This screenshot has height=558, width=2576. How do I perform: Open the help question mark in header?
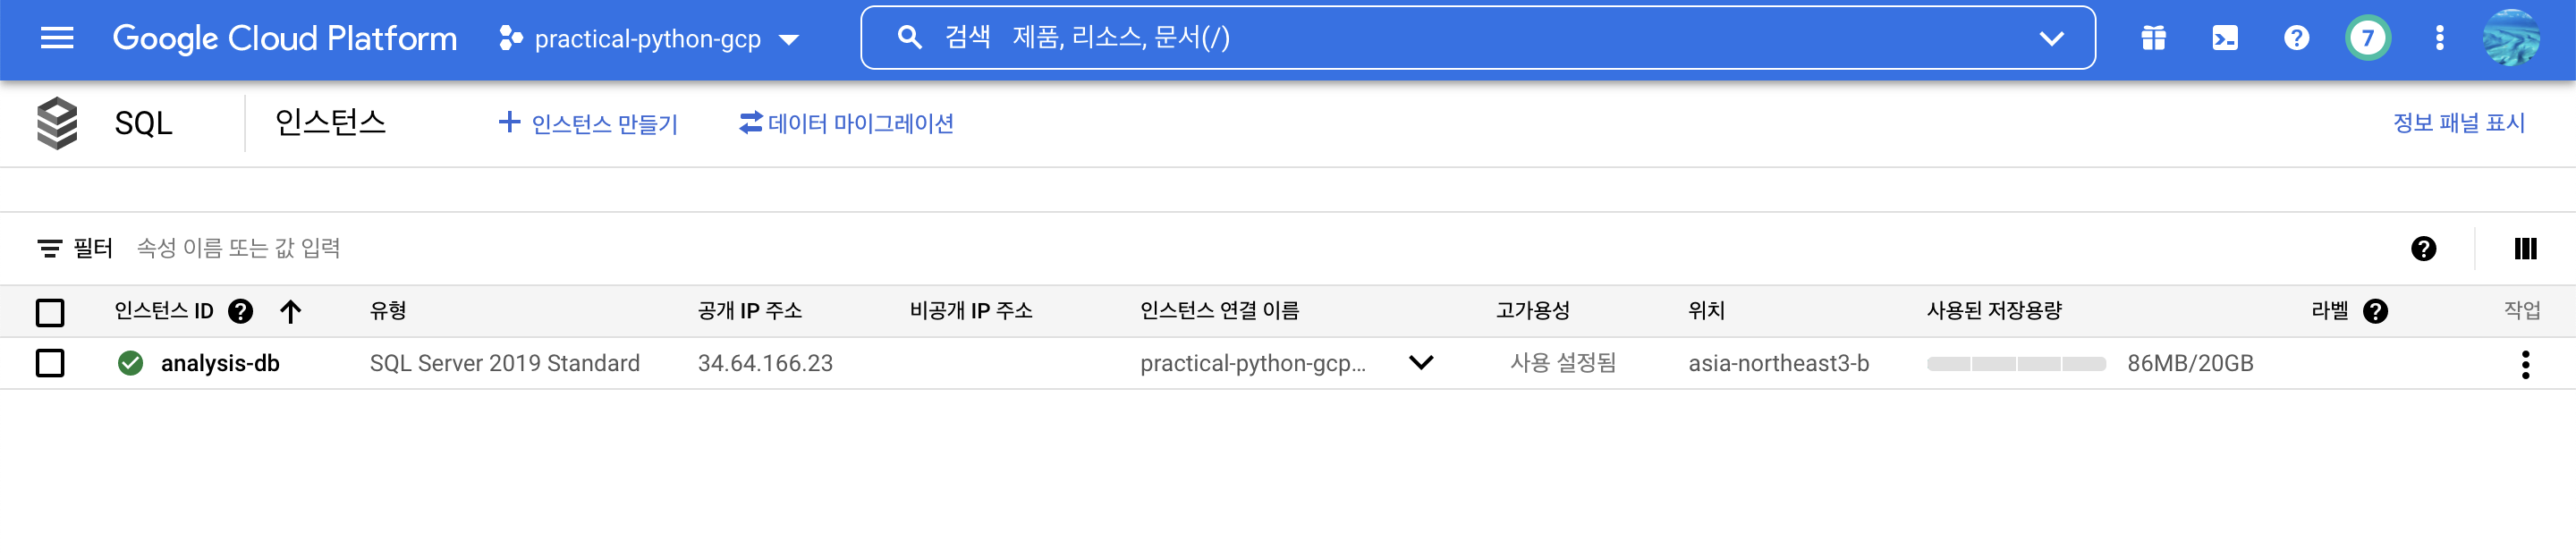(x=2296, y=38)
